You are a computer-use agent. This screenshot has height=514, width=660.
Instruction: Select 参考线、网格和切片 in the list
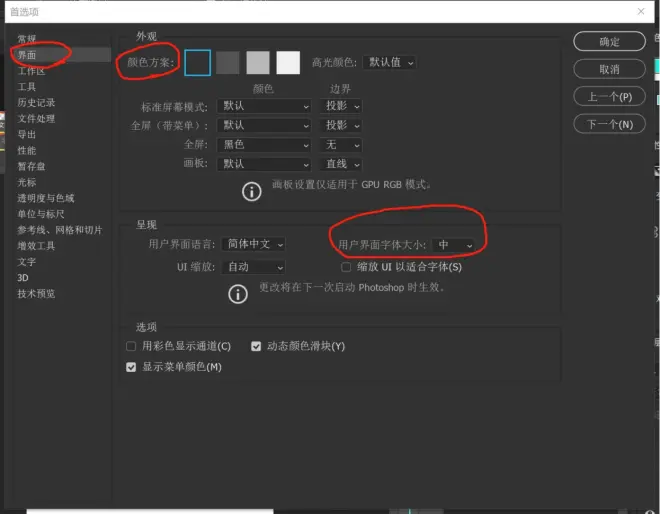pos(60,230)
